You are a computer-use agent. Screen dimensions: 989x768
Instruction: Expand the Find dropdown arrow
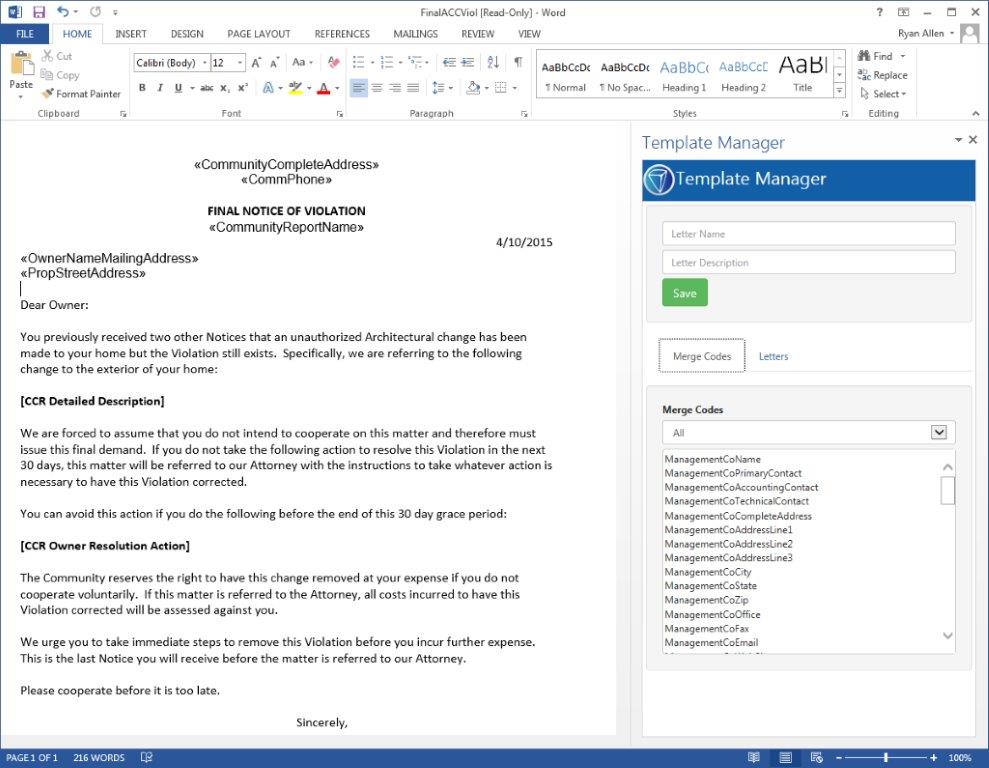903,56
